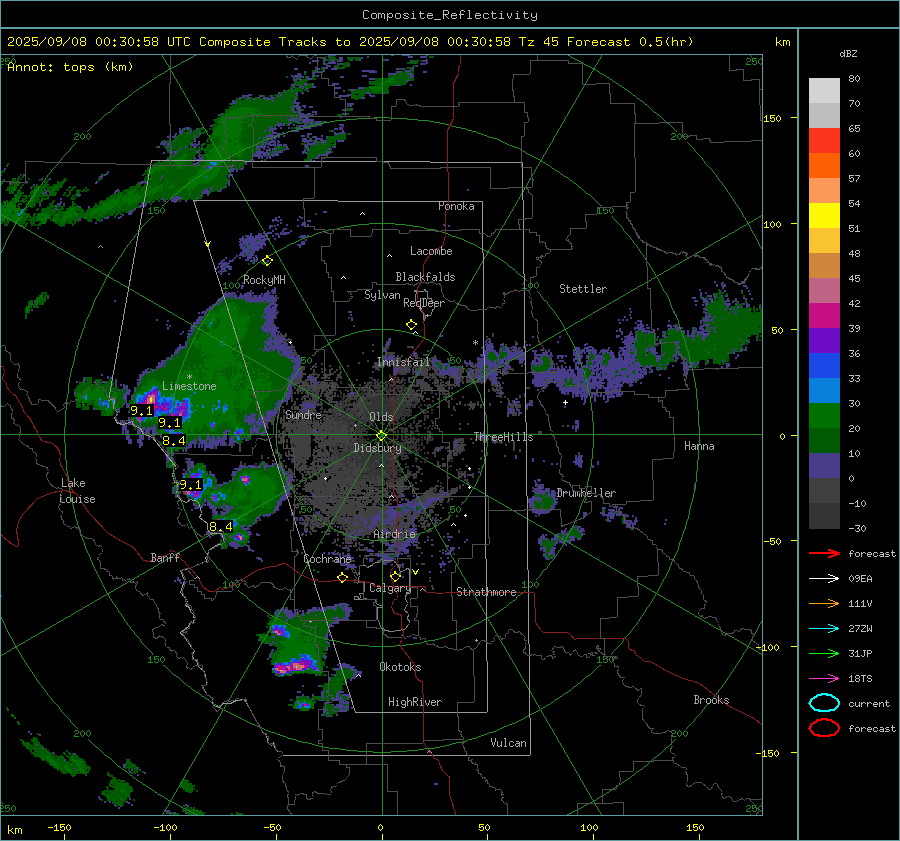Click the 8.4 storm top label nearest Banff
This screenshot has width=900, height=841.
point(221,526)
